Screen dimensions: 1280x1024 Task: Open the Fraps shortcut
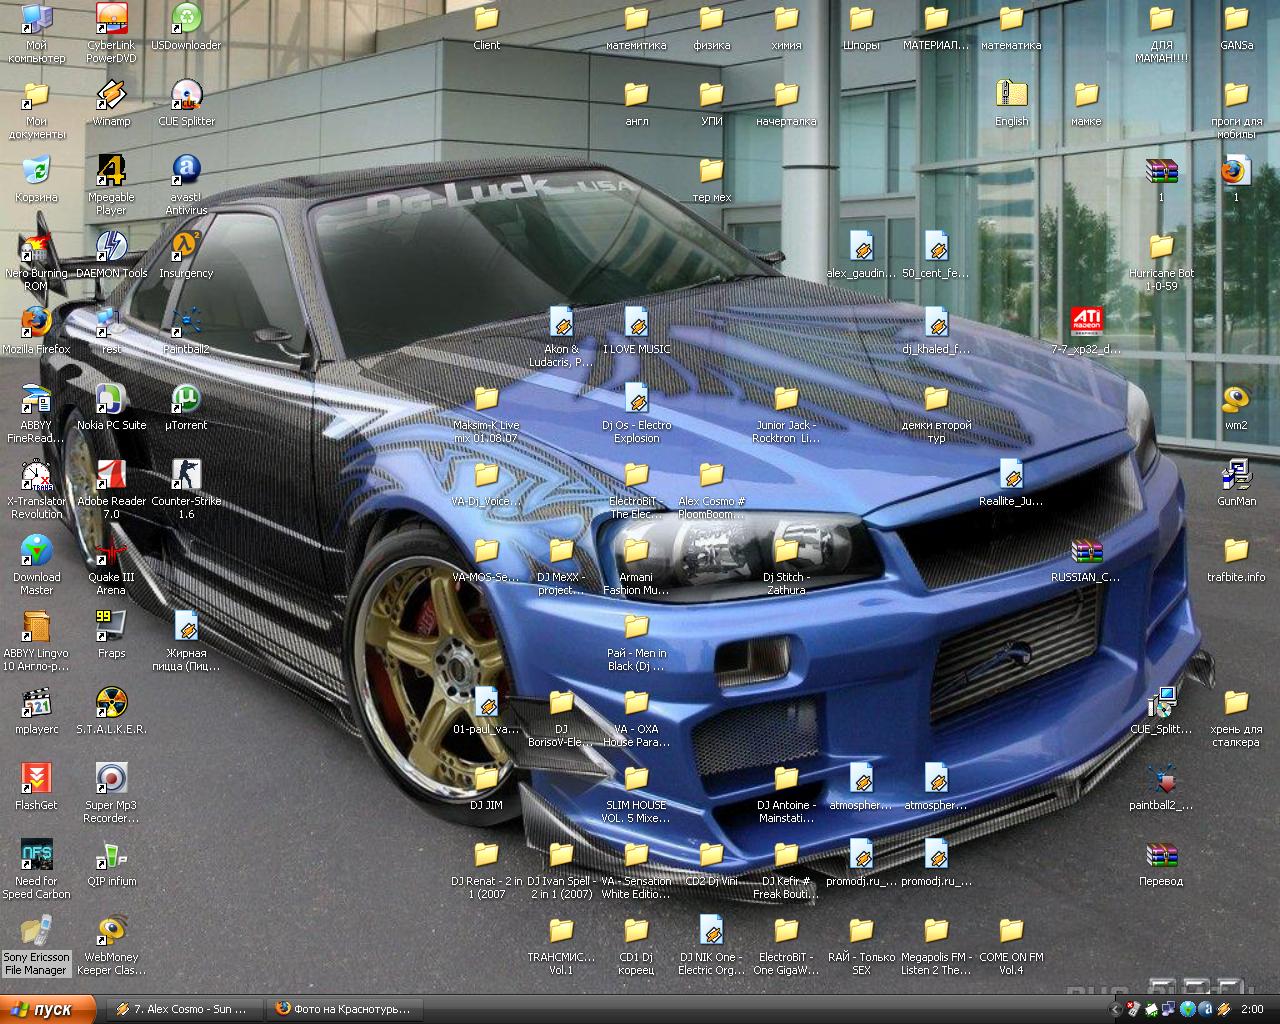(111, 635)
